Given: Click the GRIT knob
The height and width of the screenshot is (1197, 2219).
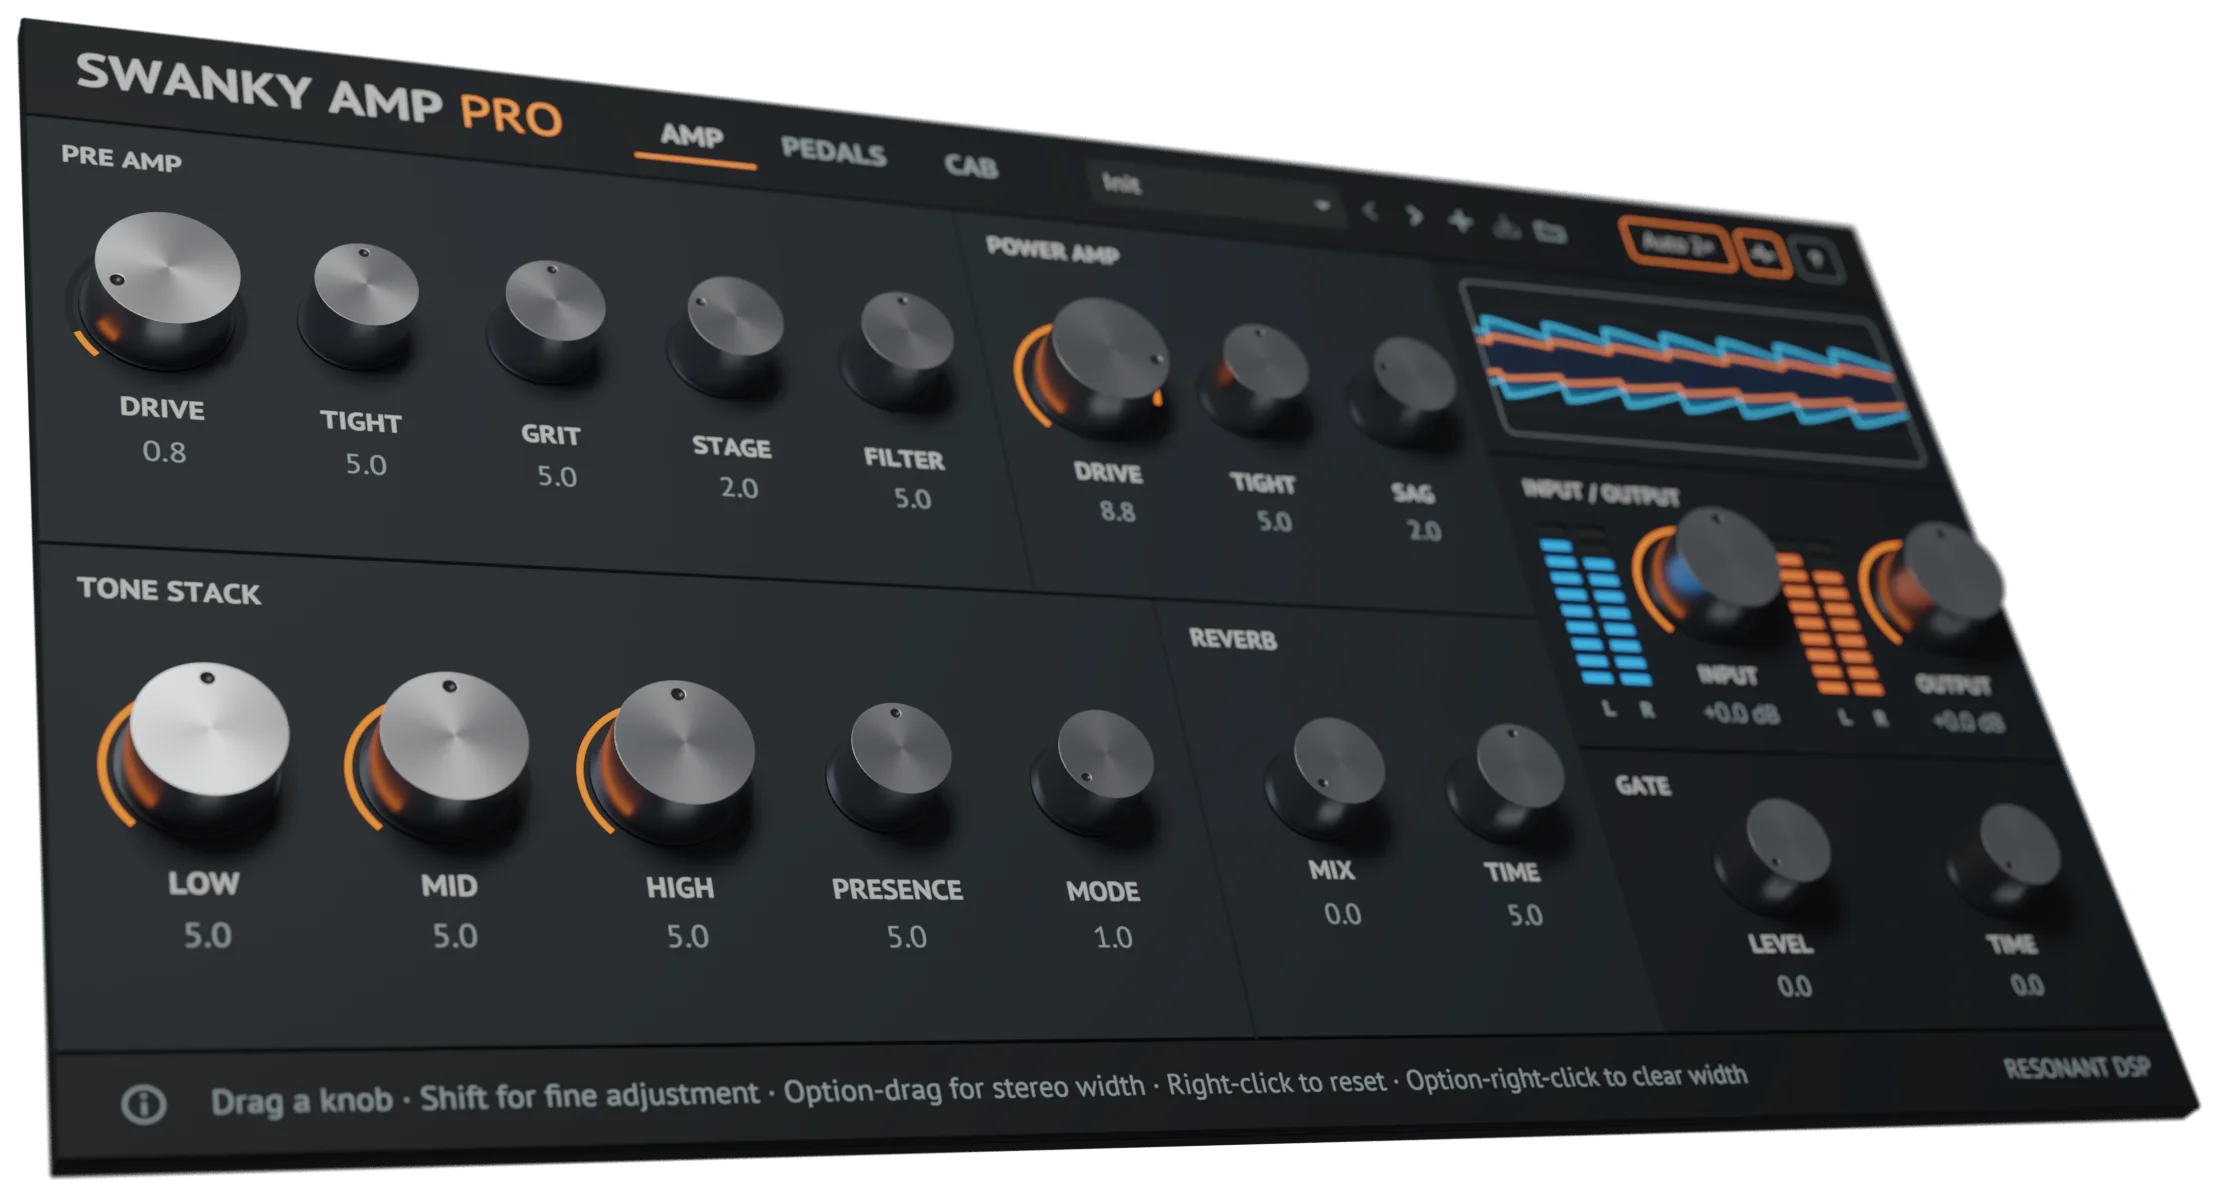Looking at the screenshot, I should click(549, 320).
